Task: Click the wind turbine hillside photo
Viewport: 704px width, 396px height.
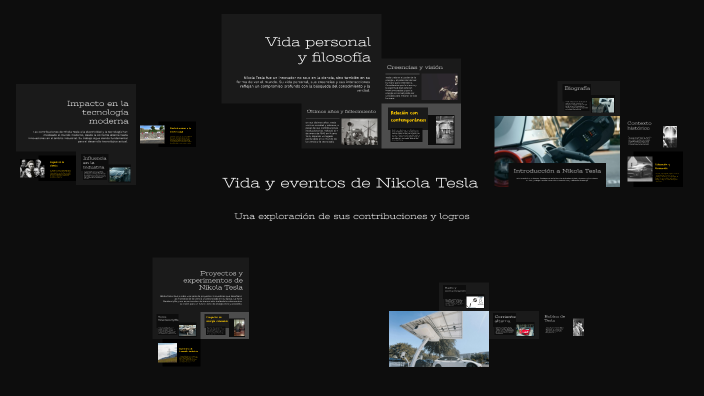Action: point(167,353)
